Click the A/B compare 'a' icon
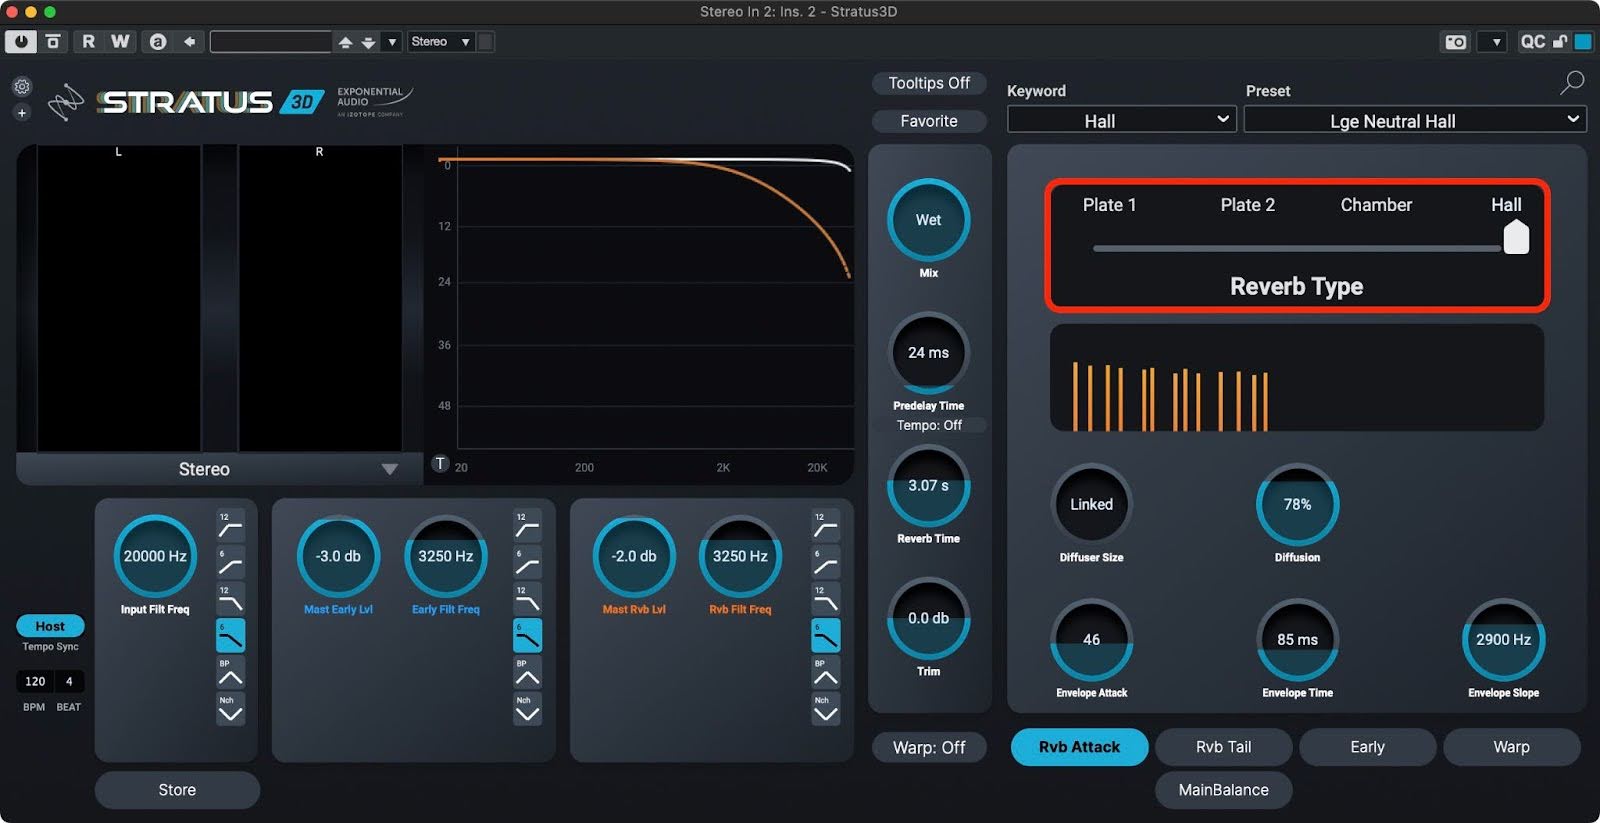This screenshot has width=1600, height=823. pyautogui.click(x=158, y=41)
